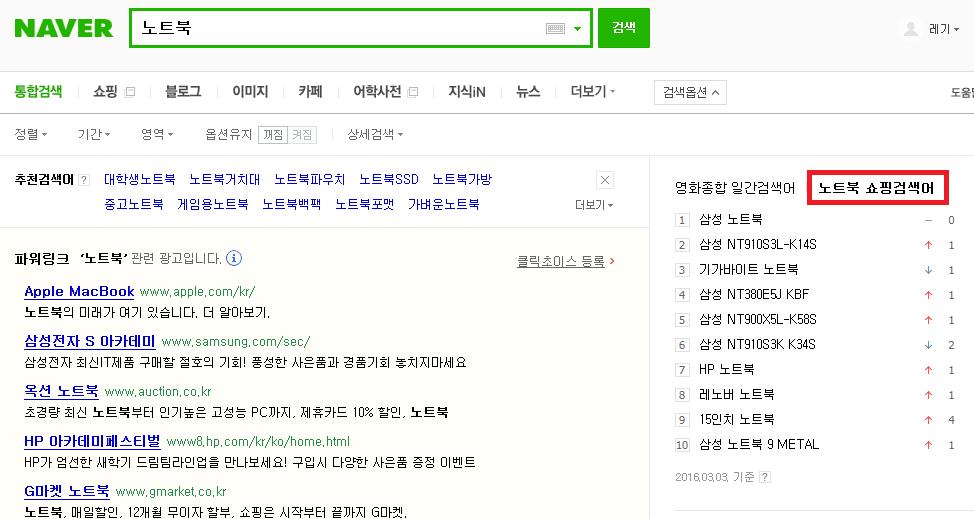Turn 옵션유지 to 켜짐
974x519 pixels.
[x=302, y=135]
